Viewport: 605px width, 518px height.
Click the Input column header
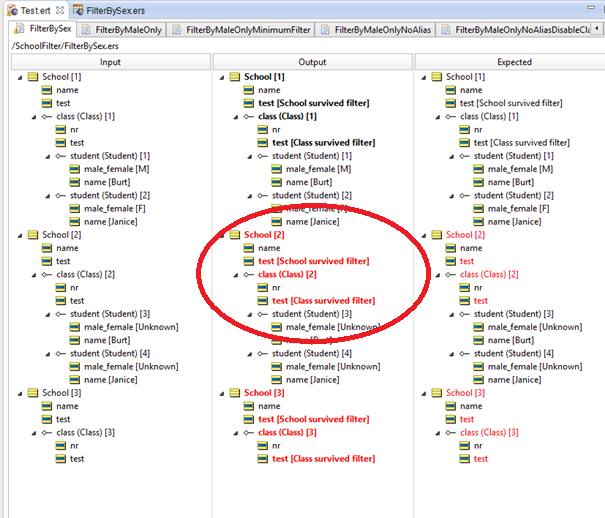(111, 62)
